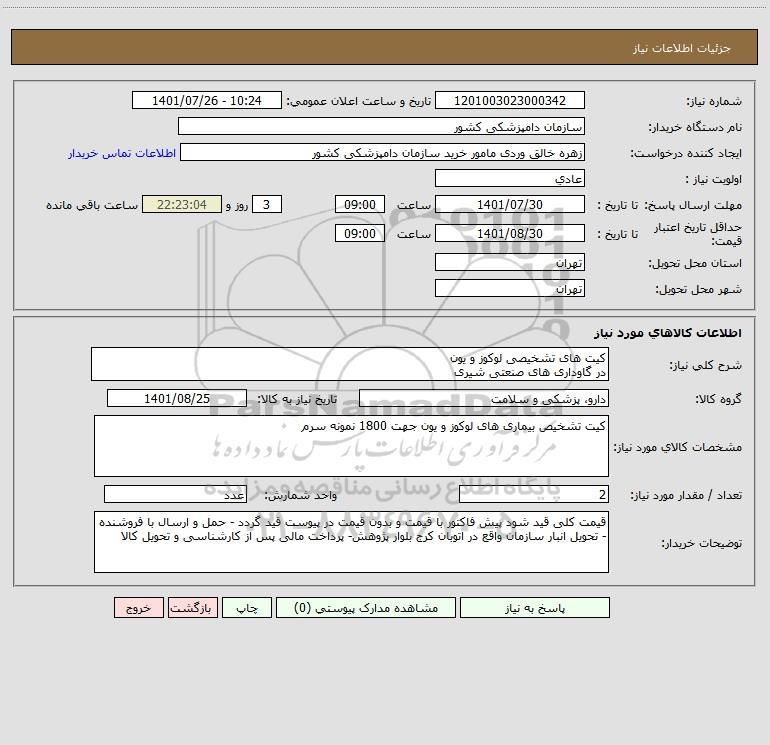
Task: Click the label مهلت ارسال پاسخ
Action: (693, 205)
